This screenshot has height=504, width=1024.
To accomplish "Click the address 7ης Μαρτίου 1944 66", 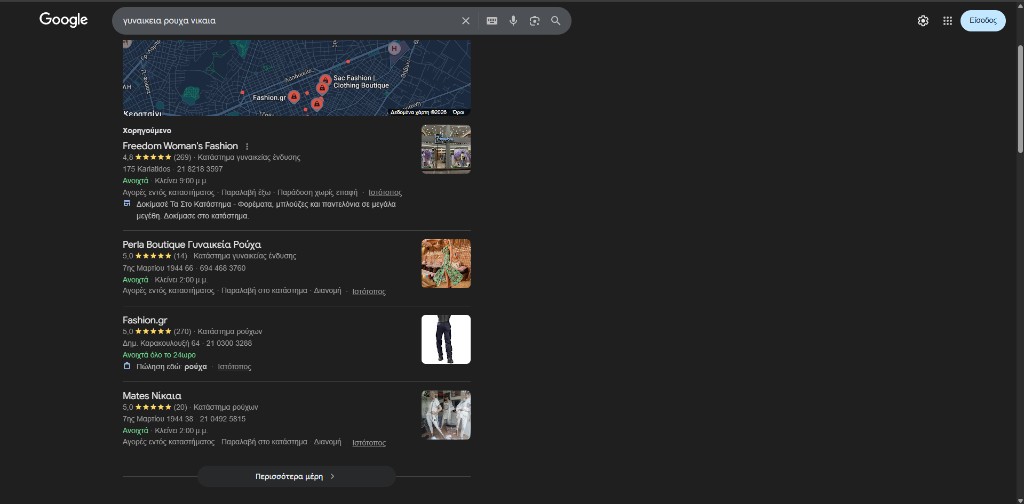I will pyautogui.click(x=158, y=268).
